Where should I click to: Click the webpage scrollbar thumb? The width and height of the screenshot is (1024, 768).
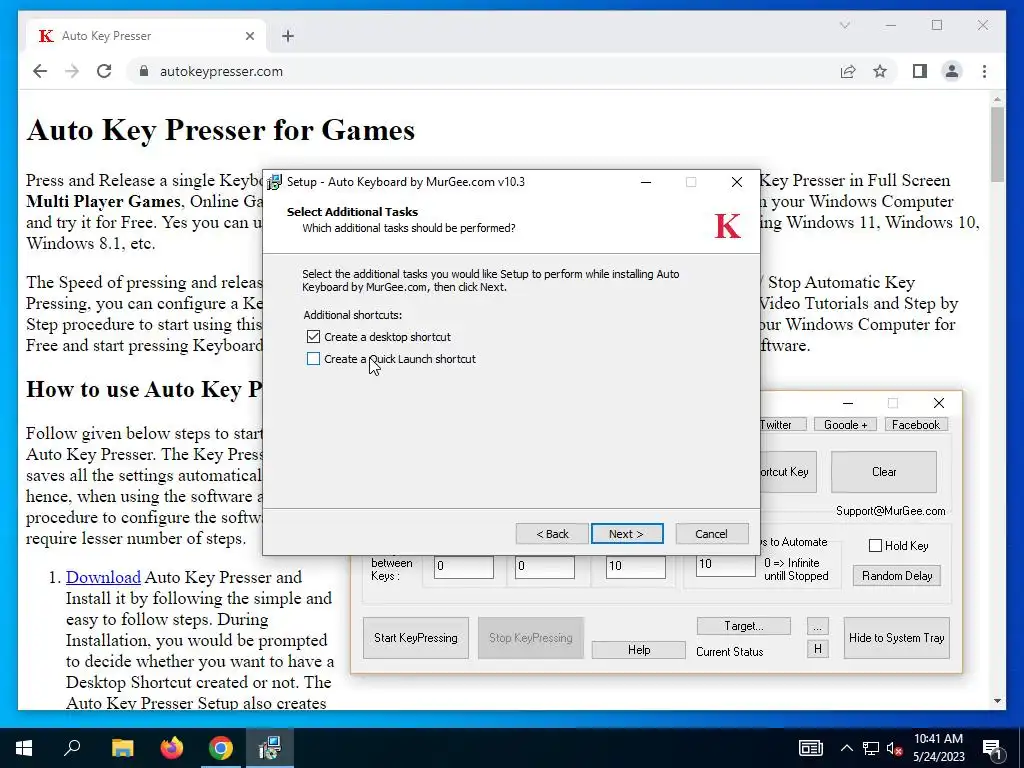pos(997,145)
